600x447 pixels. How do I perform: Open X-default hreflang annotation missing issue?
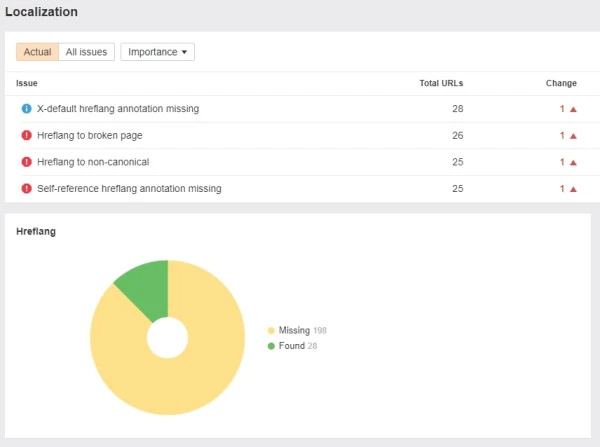pyautogui.click(x=117, y=109)
